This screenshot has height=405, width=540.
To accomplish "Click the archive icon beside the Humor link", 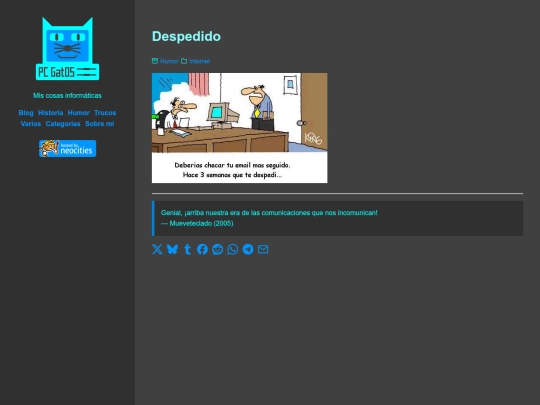I will 155,61.
